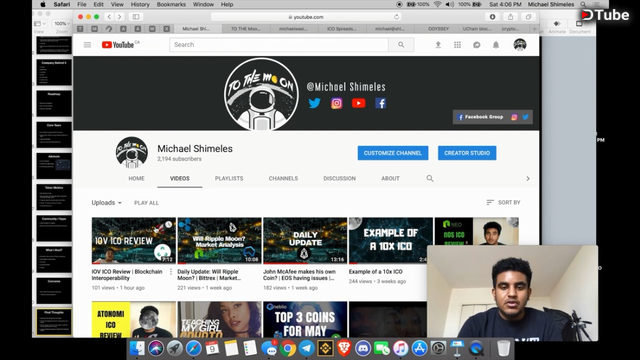The width and height of the screenshot is (640, 360).
Task: Search the channel with magnifier icon
Action: click(430, 178)
